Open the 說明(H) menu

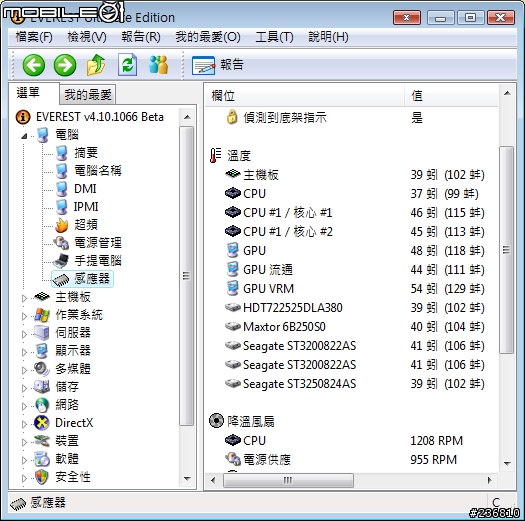[x=328, y=37]
